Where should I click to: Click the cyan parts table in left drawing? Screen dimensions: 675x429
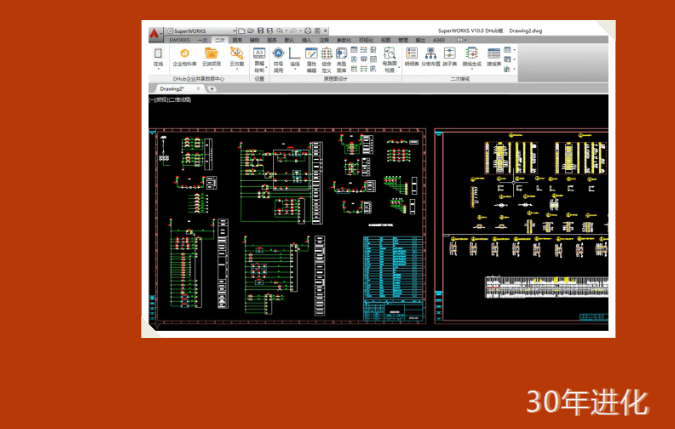(x=393, y=267)
